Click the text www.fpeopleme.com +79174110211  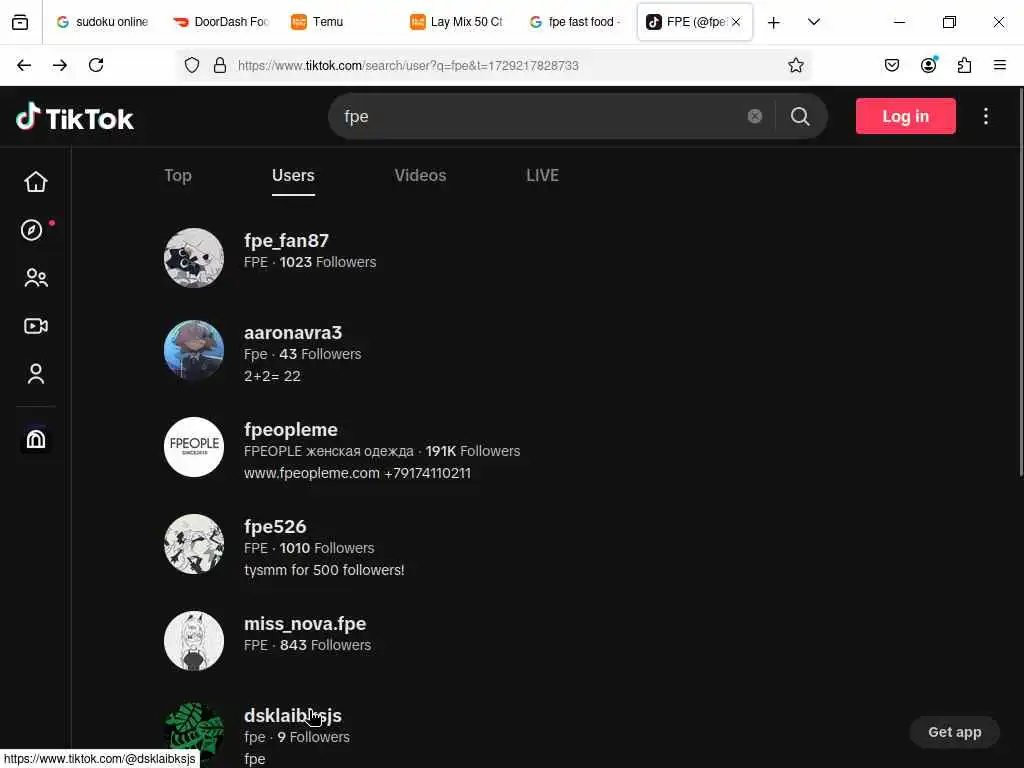[x=357, y=473]
